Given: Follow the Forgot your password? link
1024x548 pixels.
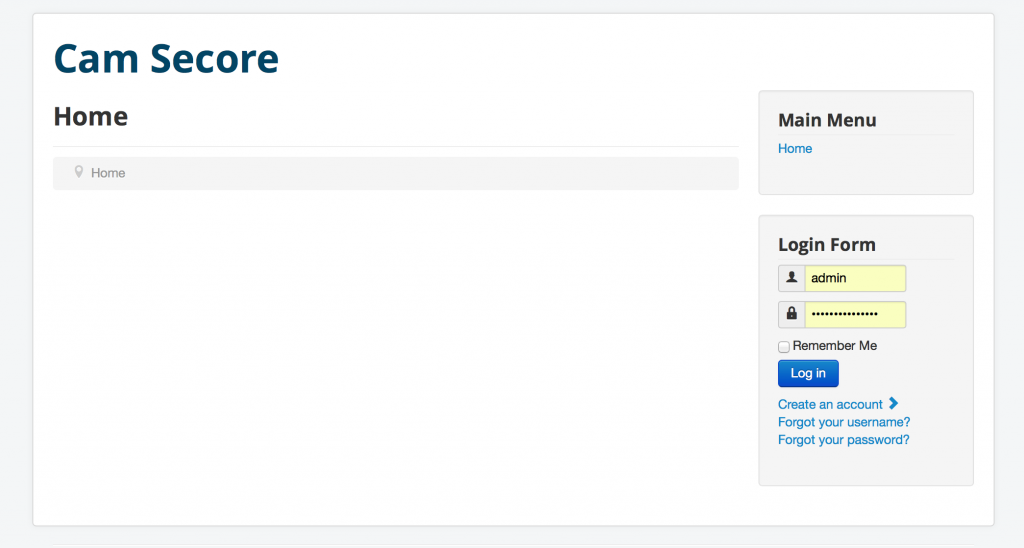Looking at the screenshot, I should 843,440.
